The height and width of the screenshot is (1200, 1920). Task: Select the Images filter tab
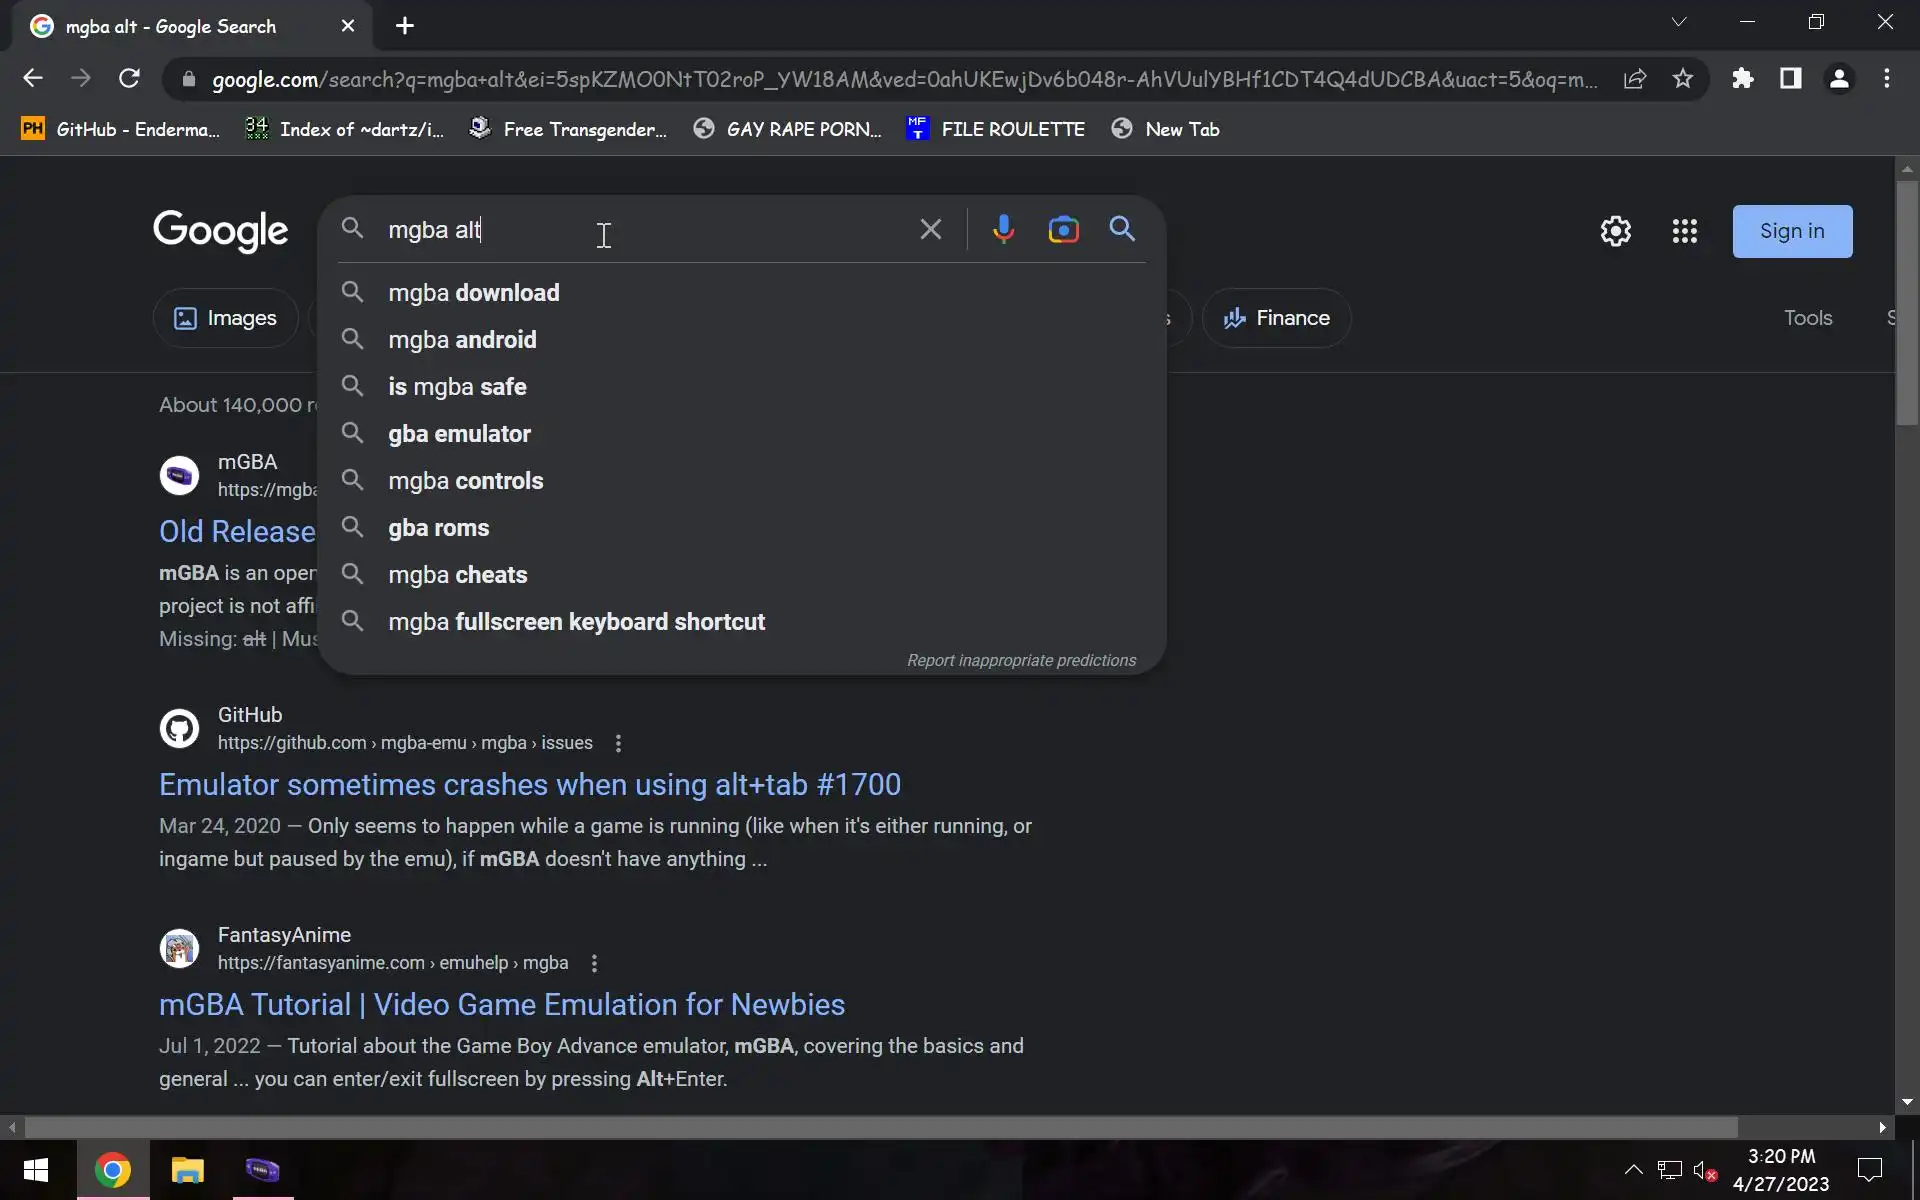click(226, 318)
